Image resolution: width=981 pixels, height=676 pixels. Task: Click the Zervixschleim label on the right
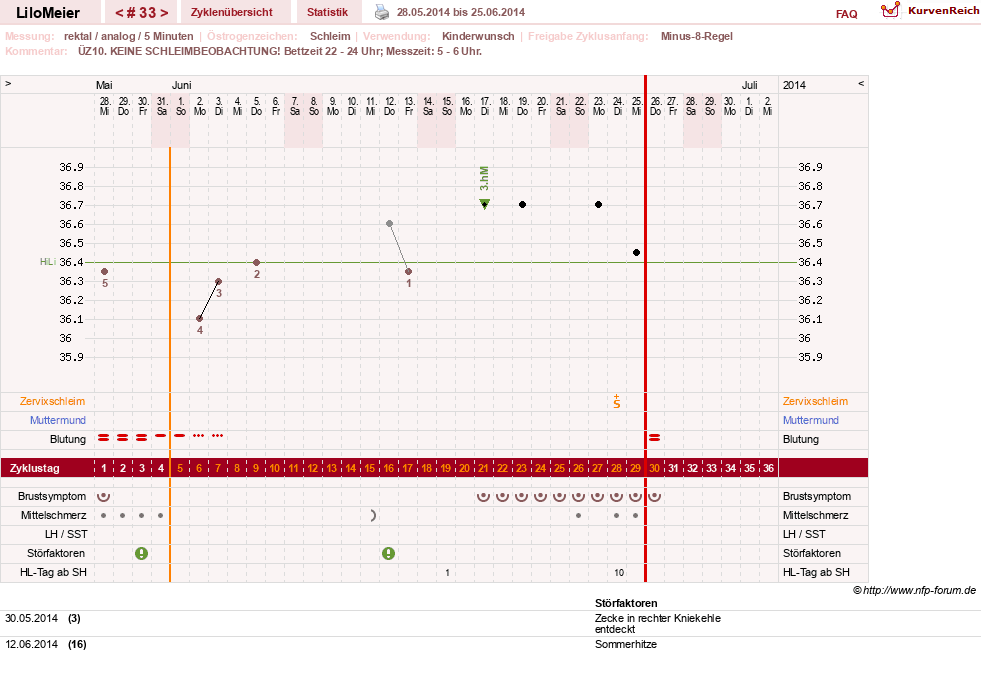(x=815, y=401)
